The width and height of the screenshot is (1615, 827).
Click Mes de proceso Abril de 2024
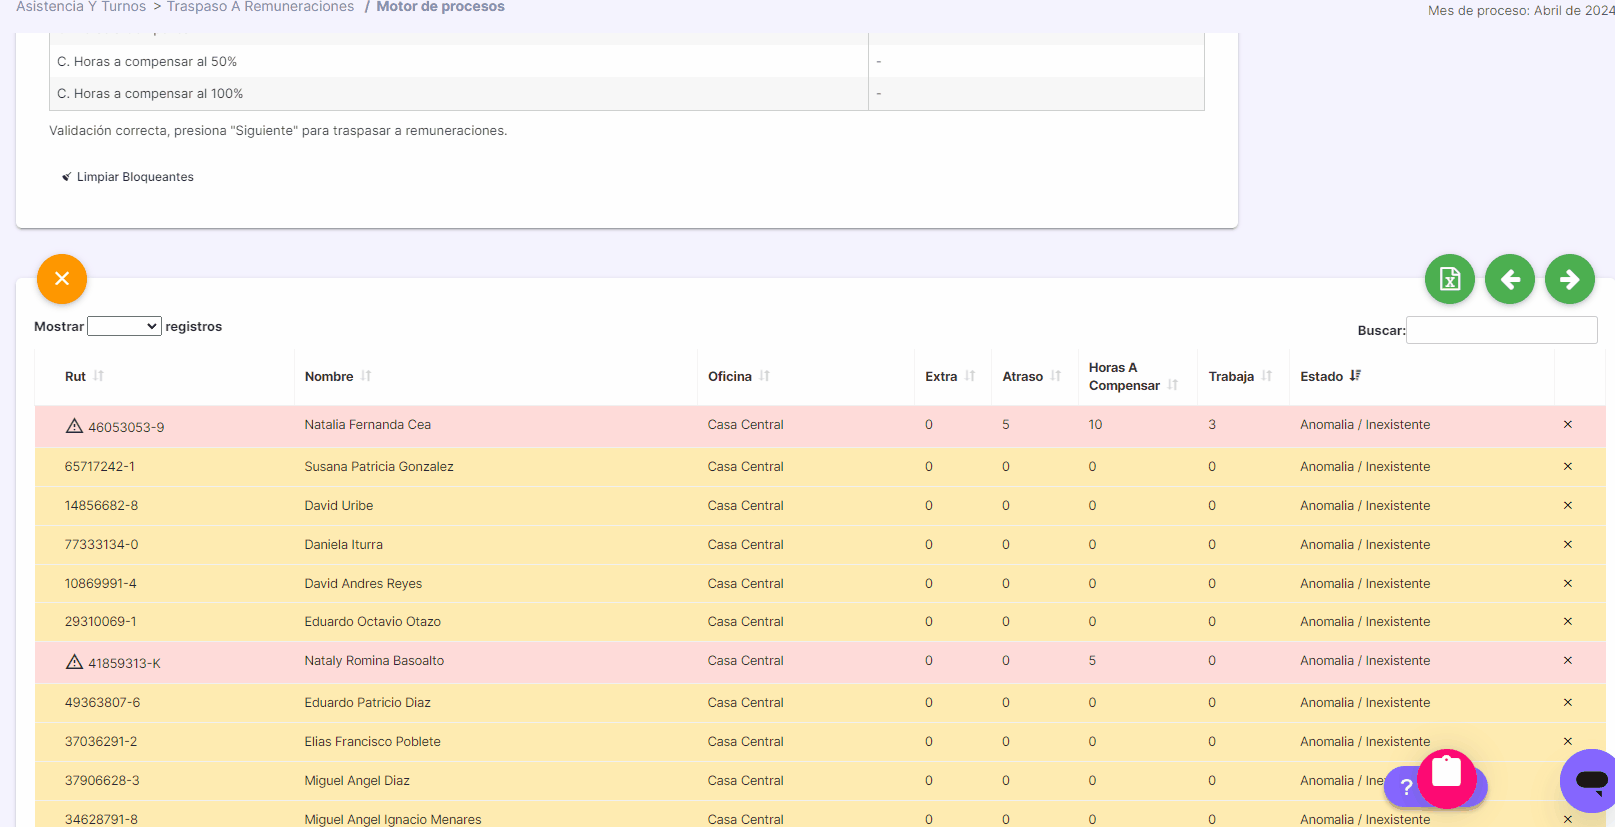coord(1520,11)
